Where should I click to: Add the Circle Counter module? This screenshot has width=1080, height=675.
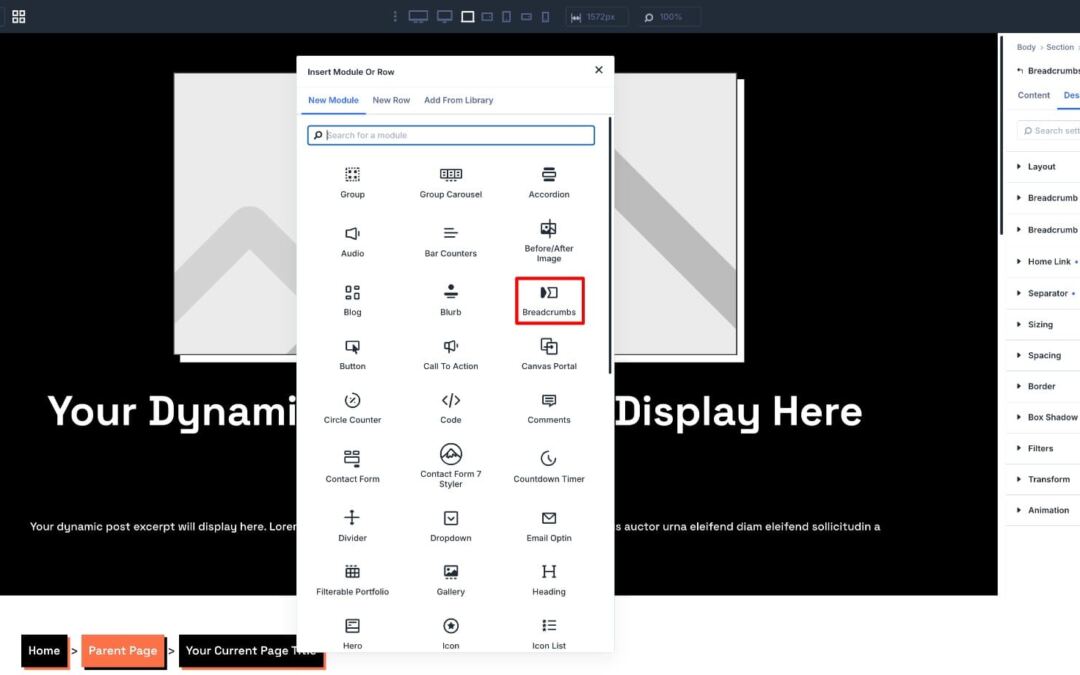point(352,408)
